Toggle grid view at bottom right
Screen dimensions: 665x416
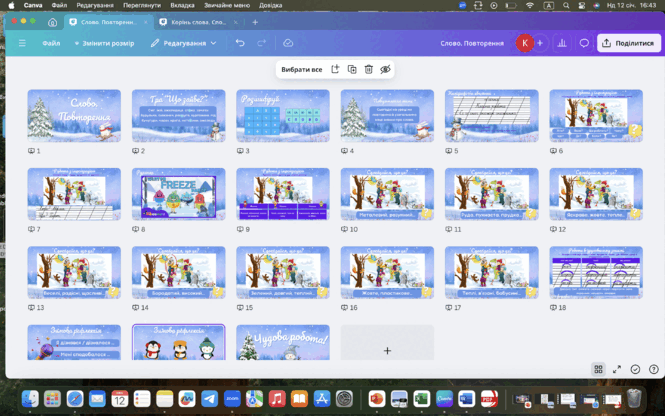pyautogui.click(x=598, y=369)
